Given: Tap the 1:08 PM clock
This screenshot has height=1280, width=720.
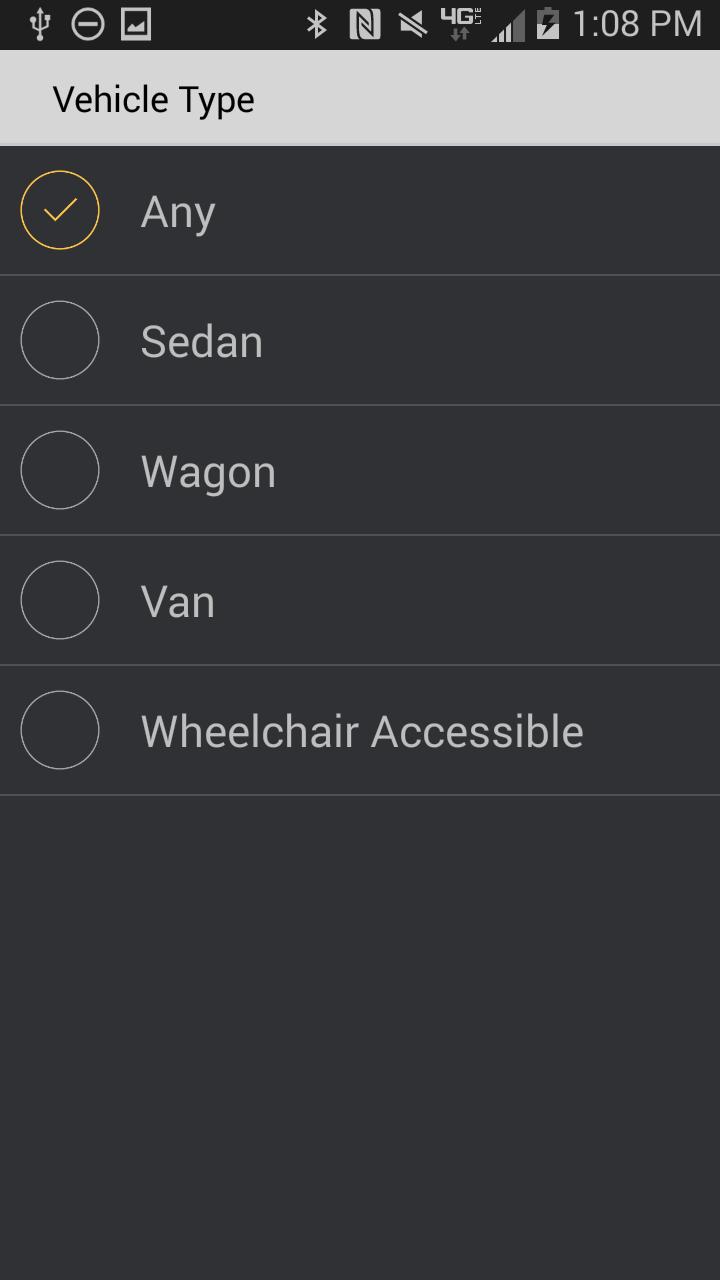Looking at the screenshot, I should (637, 24).
